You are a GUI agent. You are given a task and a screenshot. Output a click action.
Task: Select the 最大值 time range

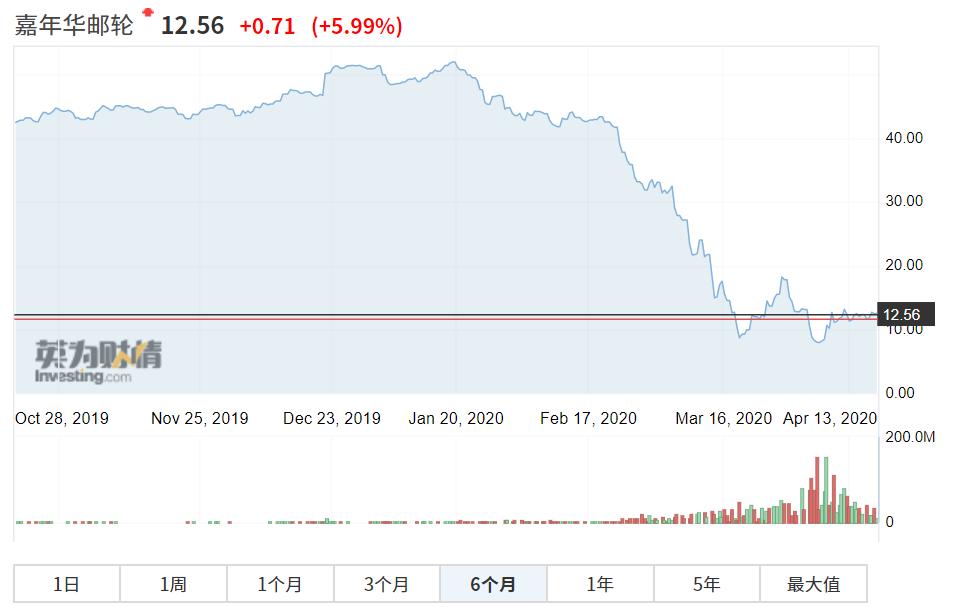point(813,584)
